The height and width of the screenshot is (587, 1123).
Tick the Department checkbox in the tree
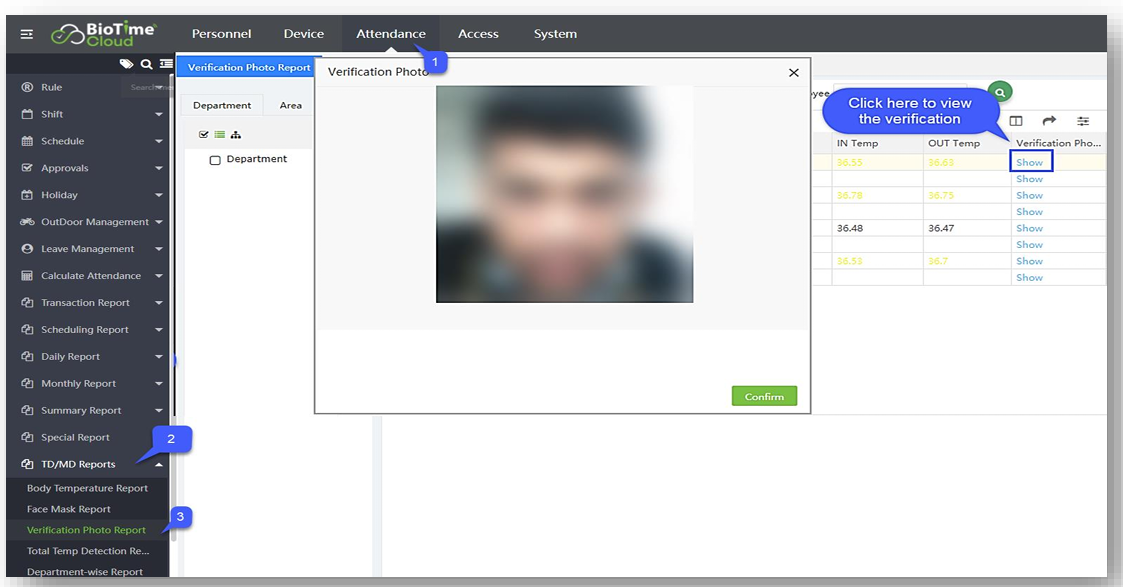pos(215,160)
